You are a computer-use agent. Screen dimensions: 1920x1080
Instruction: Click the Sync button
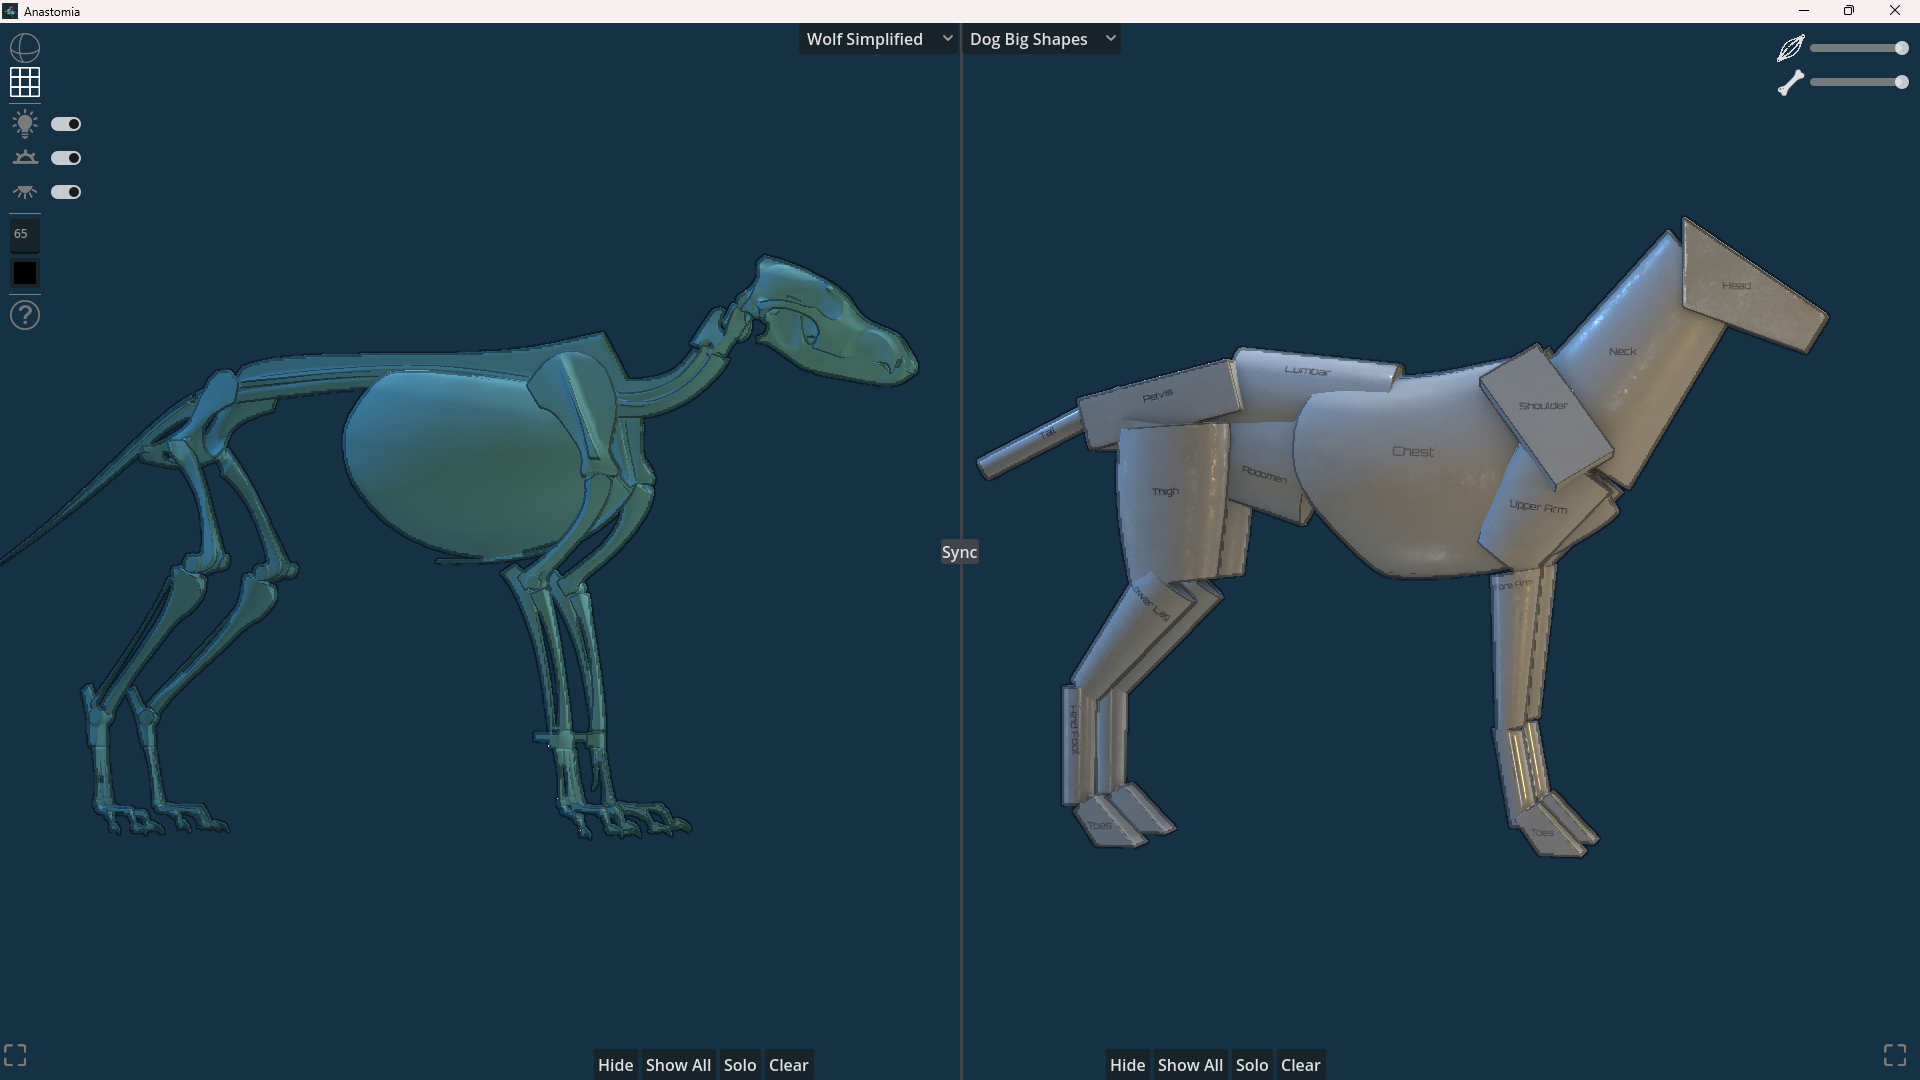coord(959,552)
